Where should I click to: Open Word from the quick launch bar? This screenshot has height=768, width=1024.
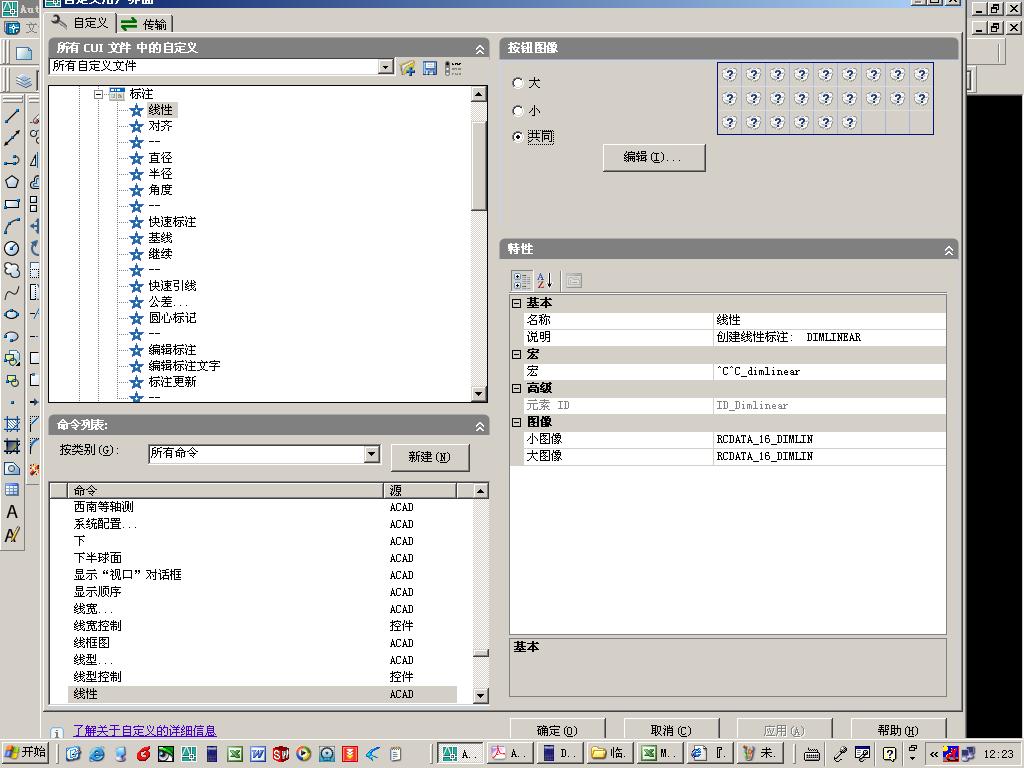tap(258, 754)
